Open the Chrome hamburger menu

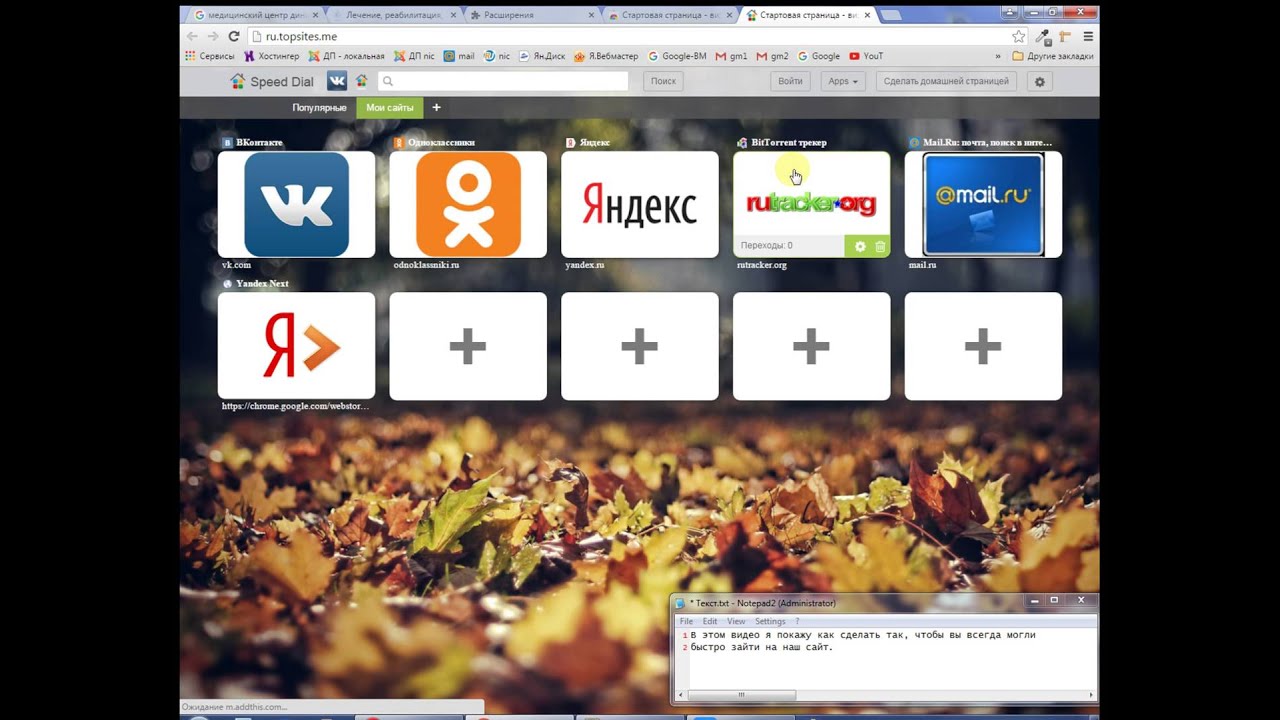pos(1088,36)
